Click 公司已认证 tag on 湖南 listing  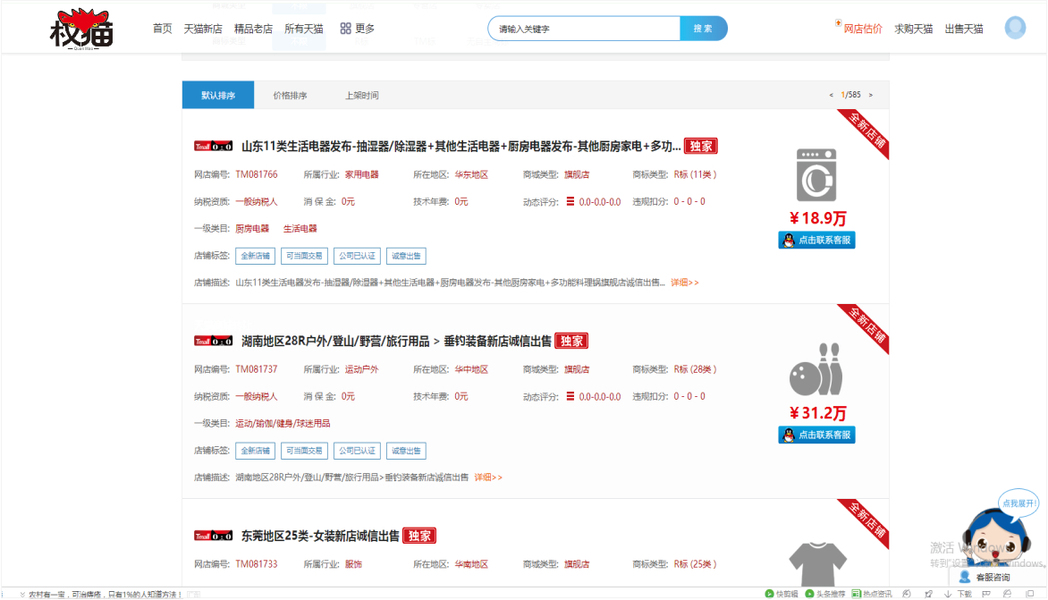[357, 451]
